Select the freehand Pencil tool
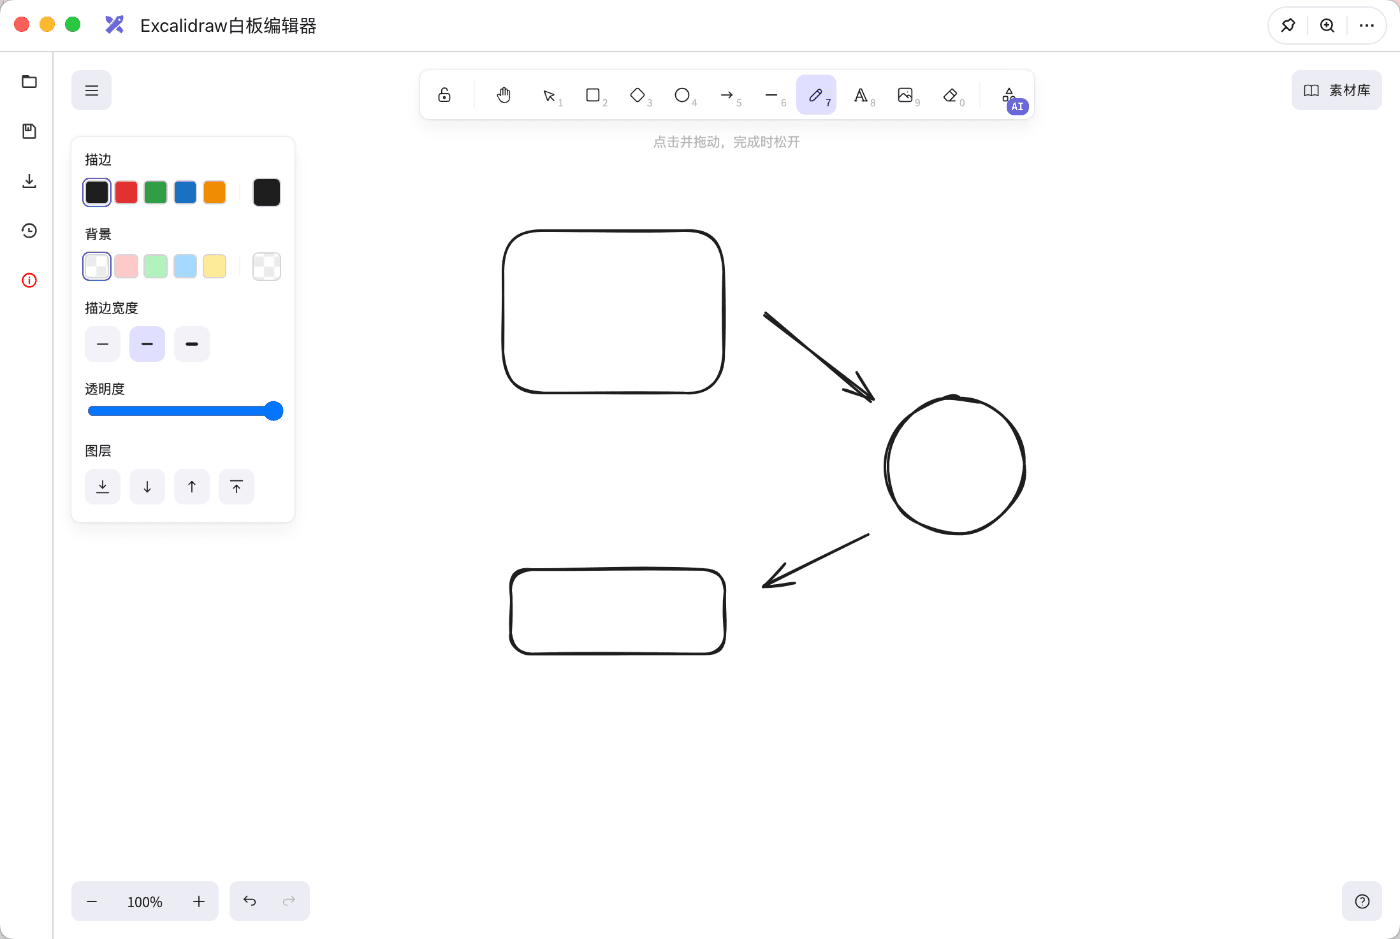1400x939 pixels. (x=816, y=95)
